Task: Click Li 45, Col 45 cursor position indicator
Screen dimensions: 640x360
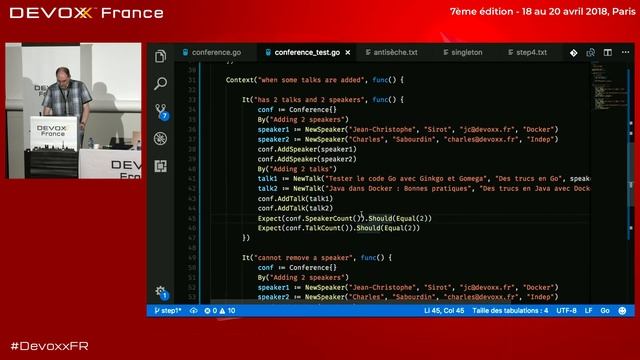Action: [444, 311]
